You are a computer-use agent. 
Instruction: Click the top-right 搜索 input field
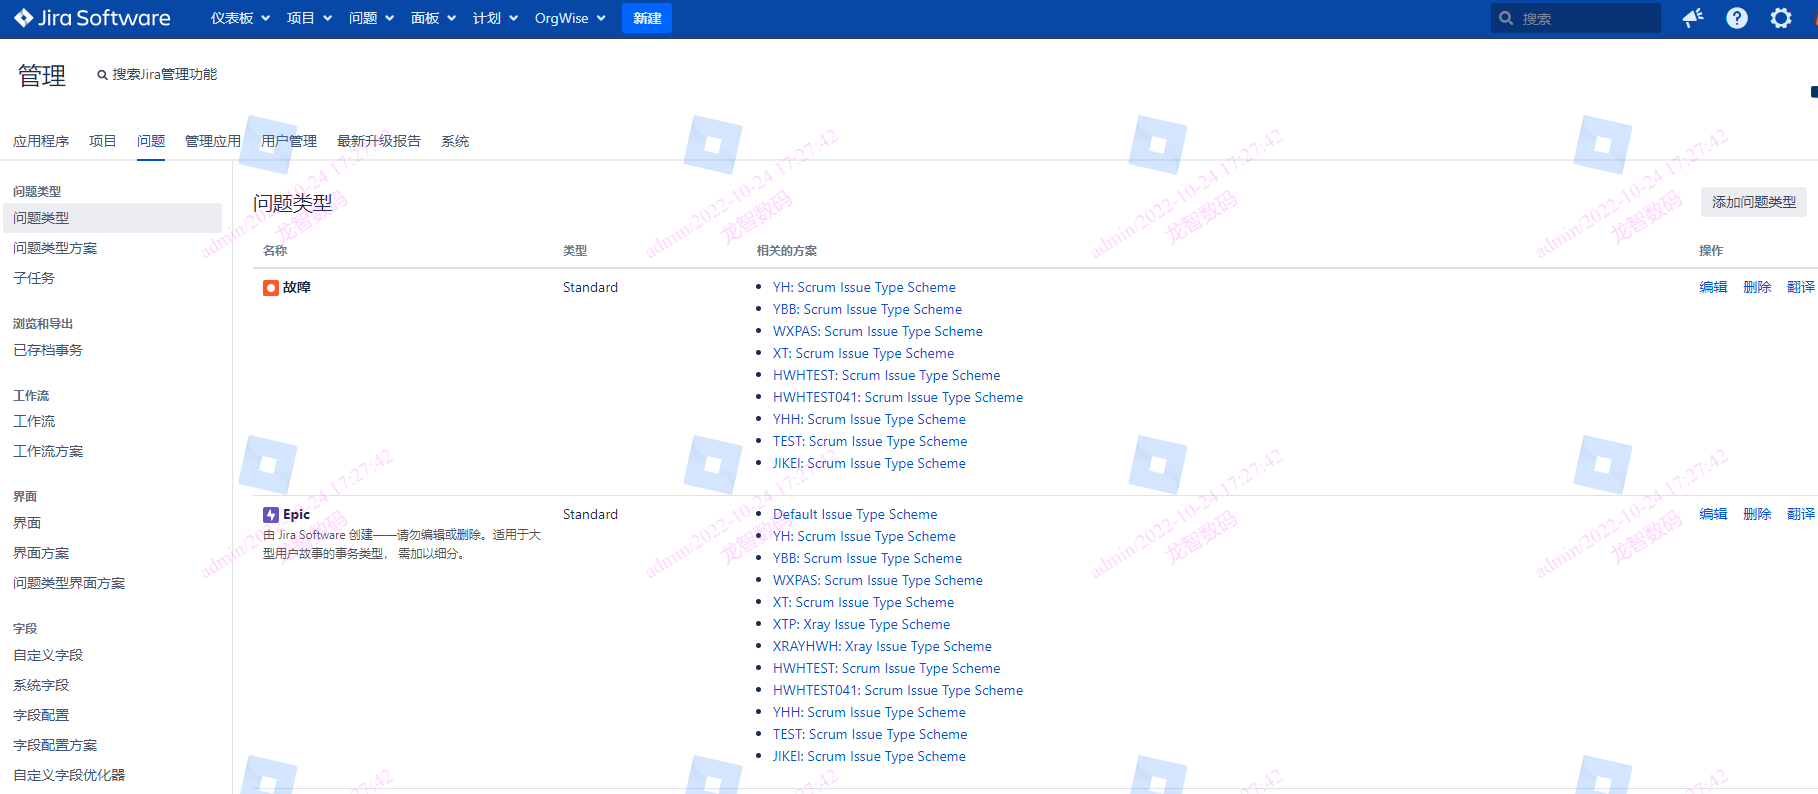pos(1585,18)
